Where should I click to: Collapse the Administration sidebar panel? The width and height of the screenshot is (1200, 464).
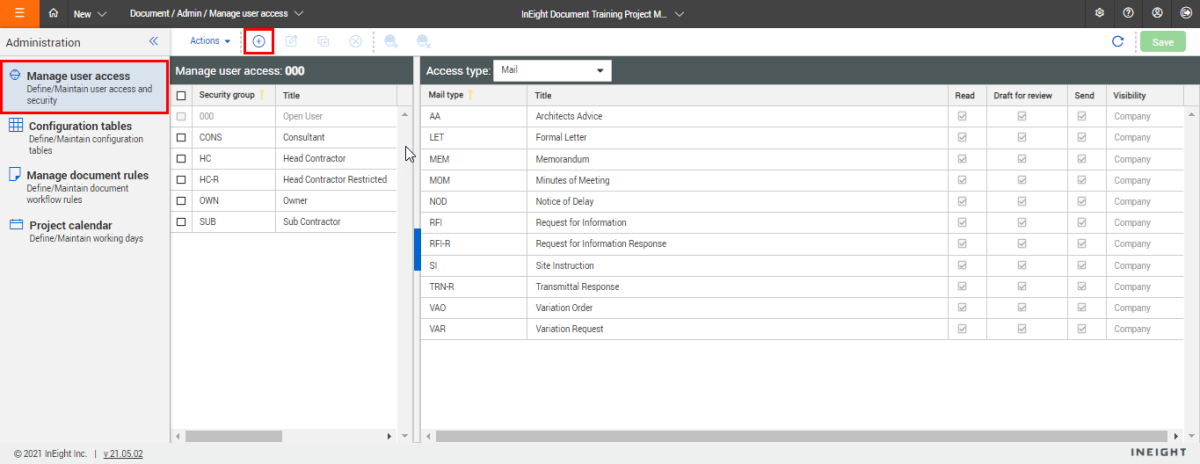pos(154,42)
